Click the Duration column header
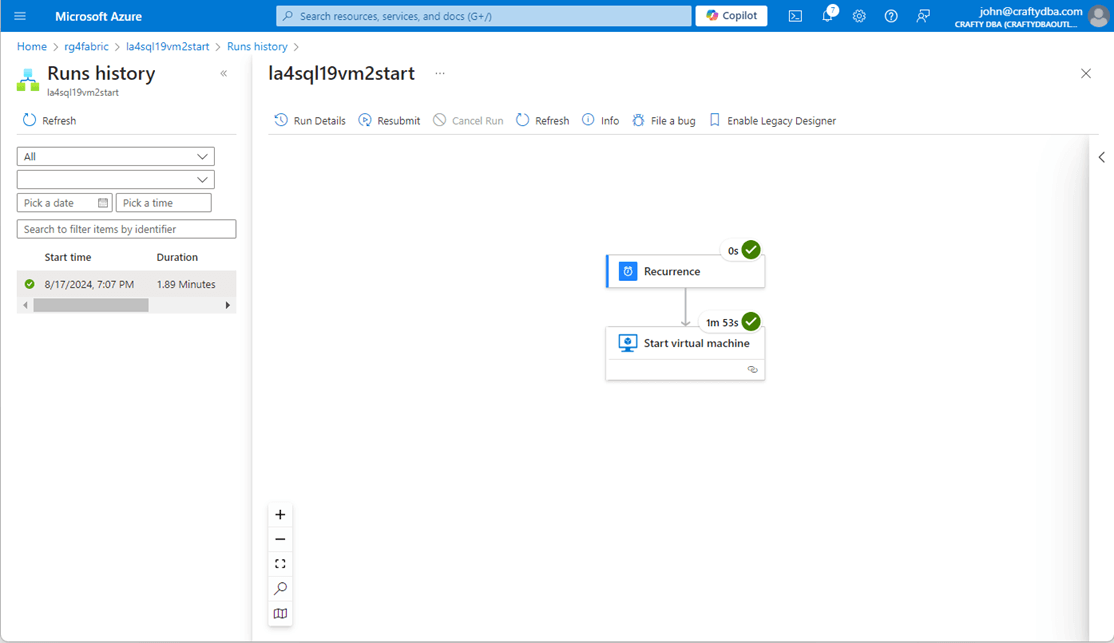This screenshot has height=643, width=1114. pyautogui.click(x=177, y=257)
